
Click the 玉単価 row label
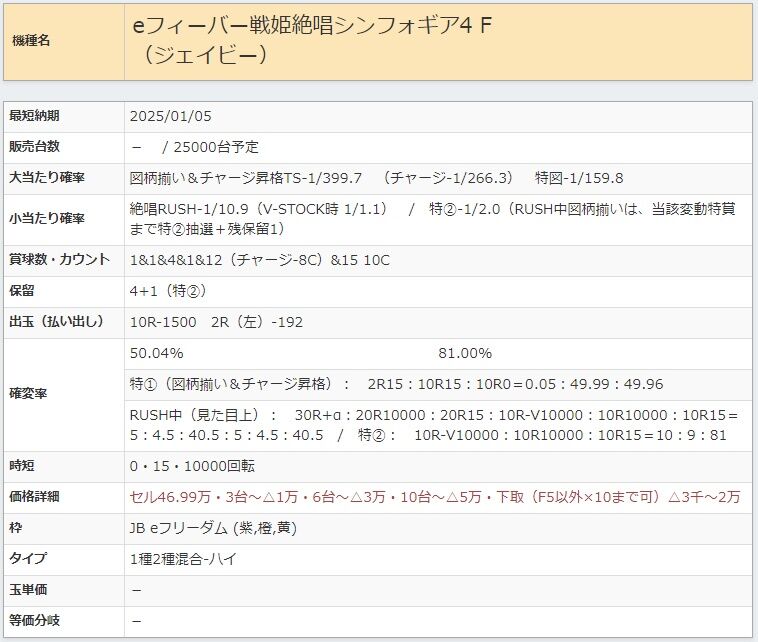[28, 590]
